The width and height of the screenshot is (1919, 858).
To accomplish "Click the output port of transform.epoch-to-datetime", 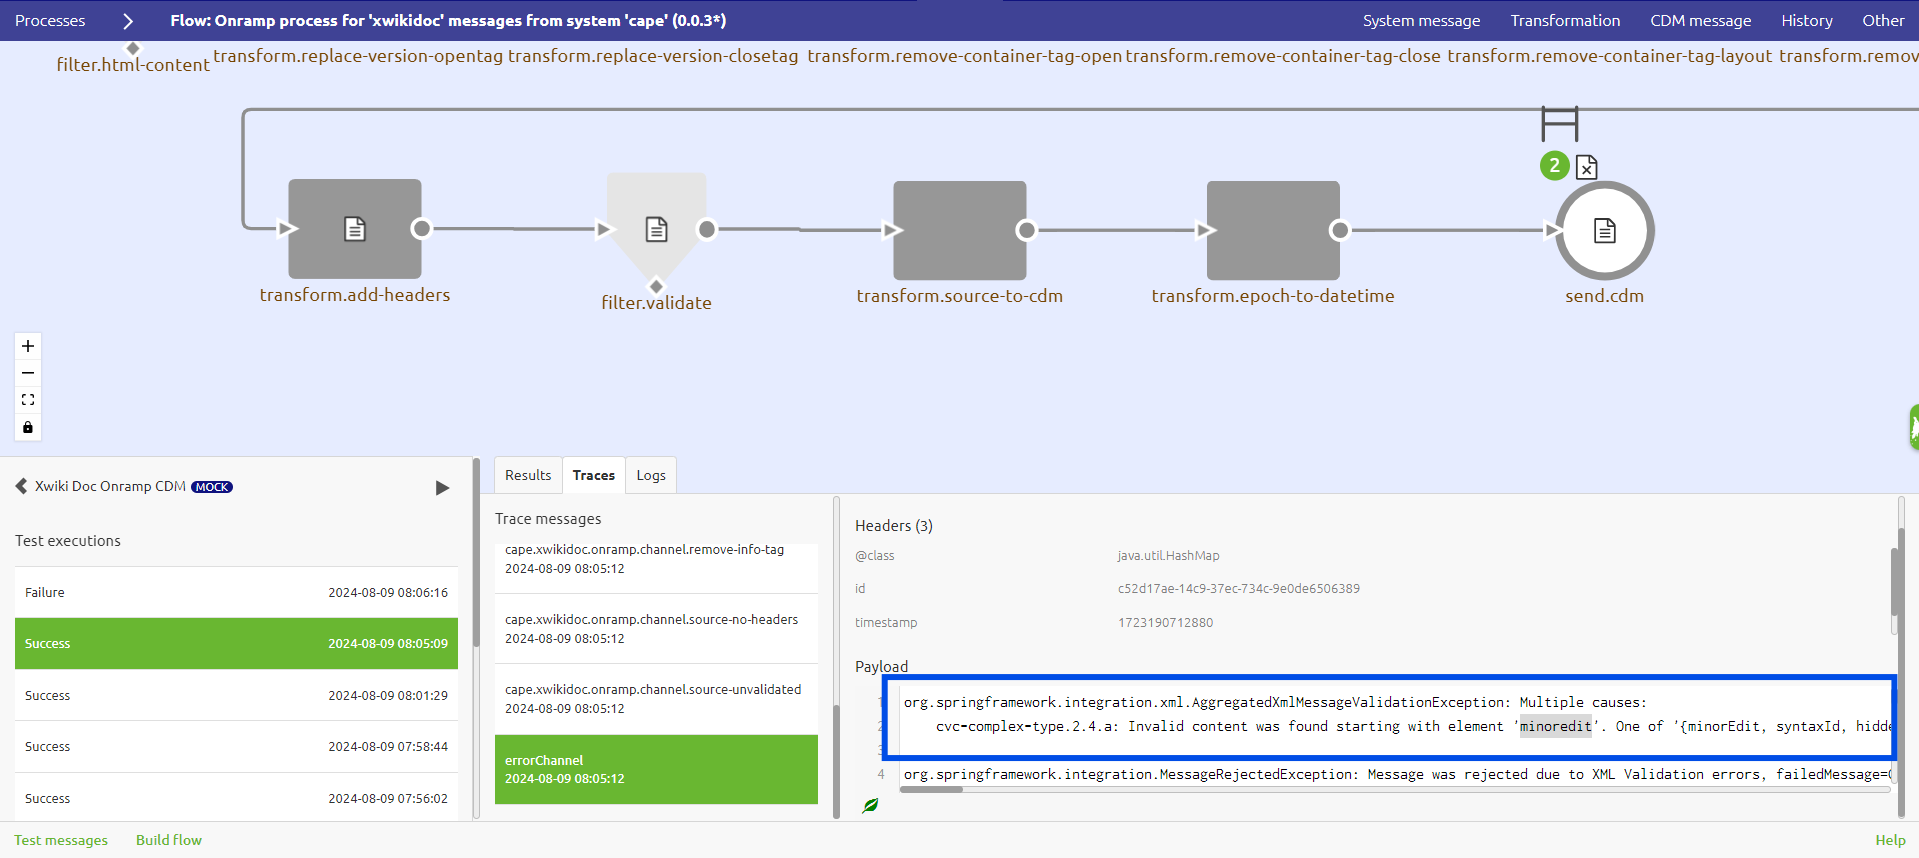I will pos(1340,231).
